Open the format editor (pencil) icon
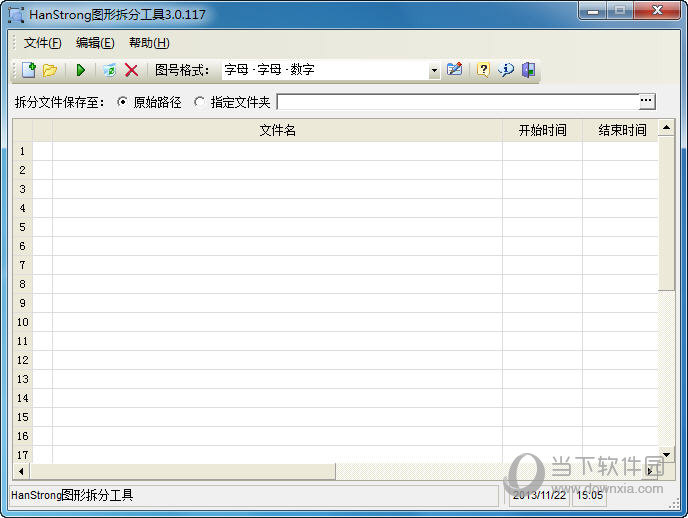688x518 pixels. [454, 70]
